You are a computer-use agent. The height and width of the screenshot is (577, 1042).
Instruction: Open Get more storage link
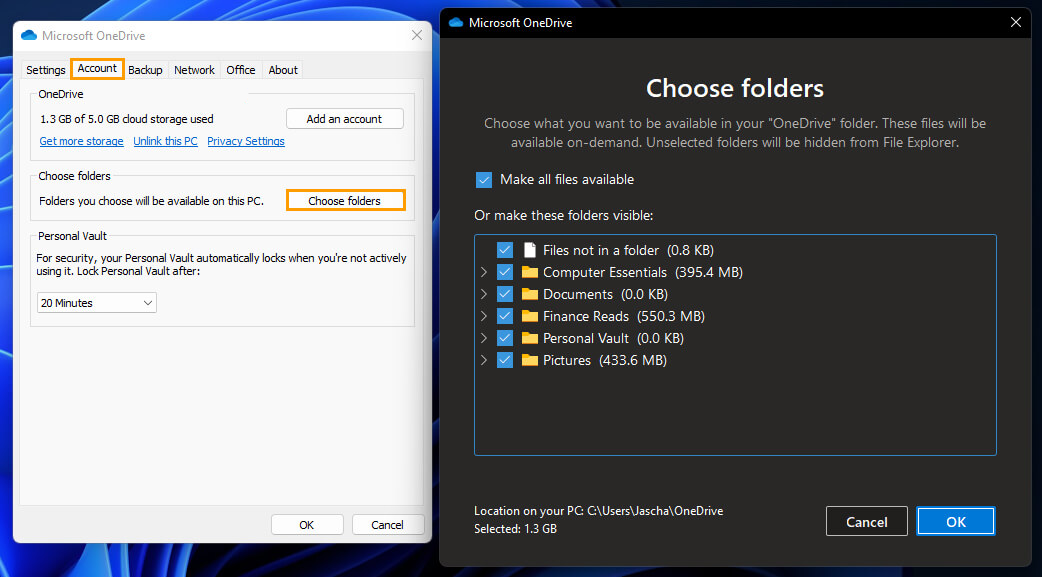click(81, 141)
